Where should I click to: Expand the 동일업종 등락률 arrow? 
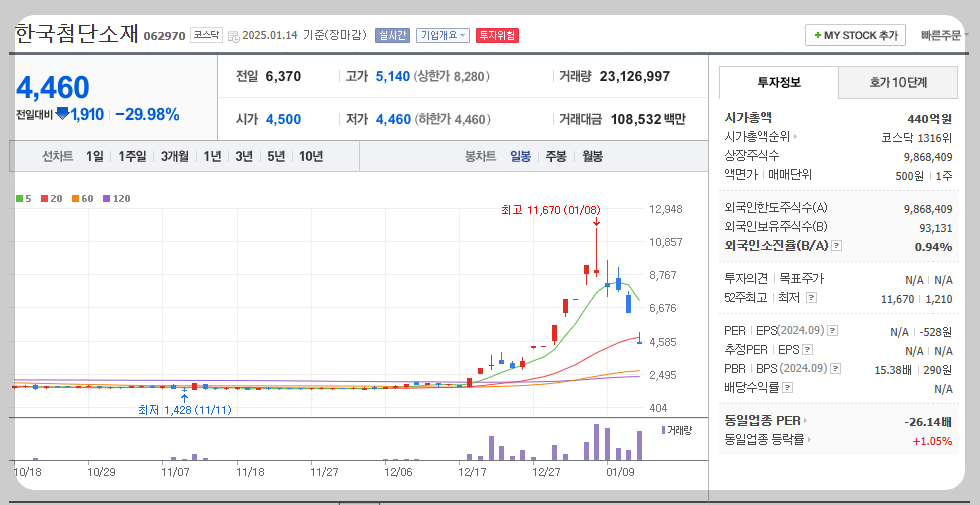pyautogui.click(x=809, y=440)
